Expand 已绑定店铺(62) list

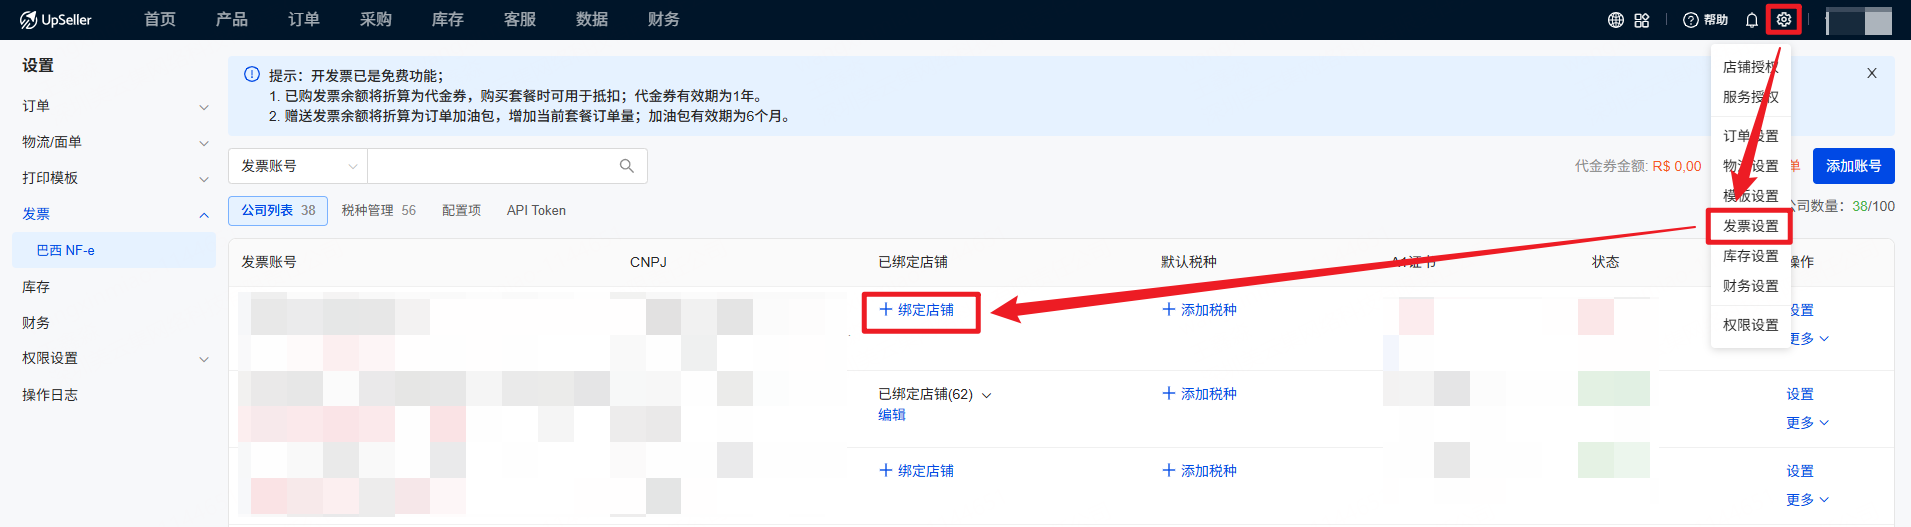coord(986,395)
